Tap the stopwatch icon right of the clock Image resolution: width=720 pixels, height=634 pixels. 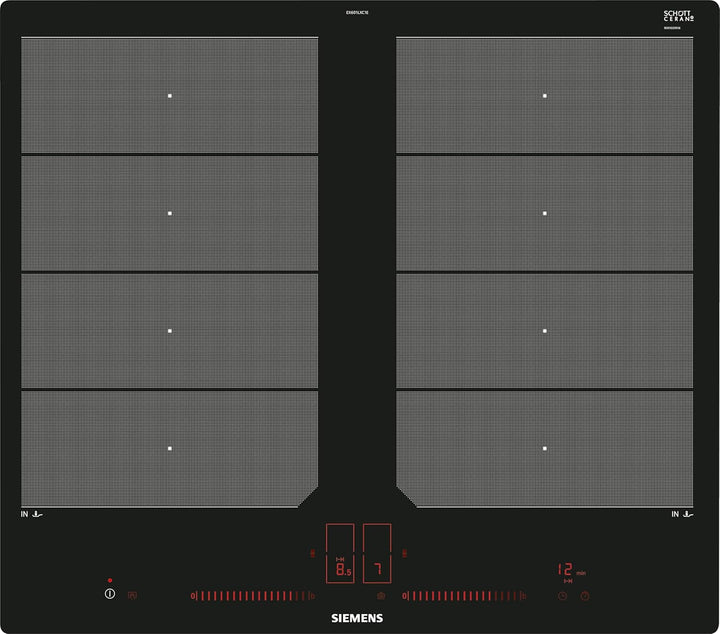(585, 596)
